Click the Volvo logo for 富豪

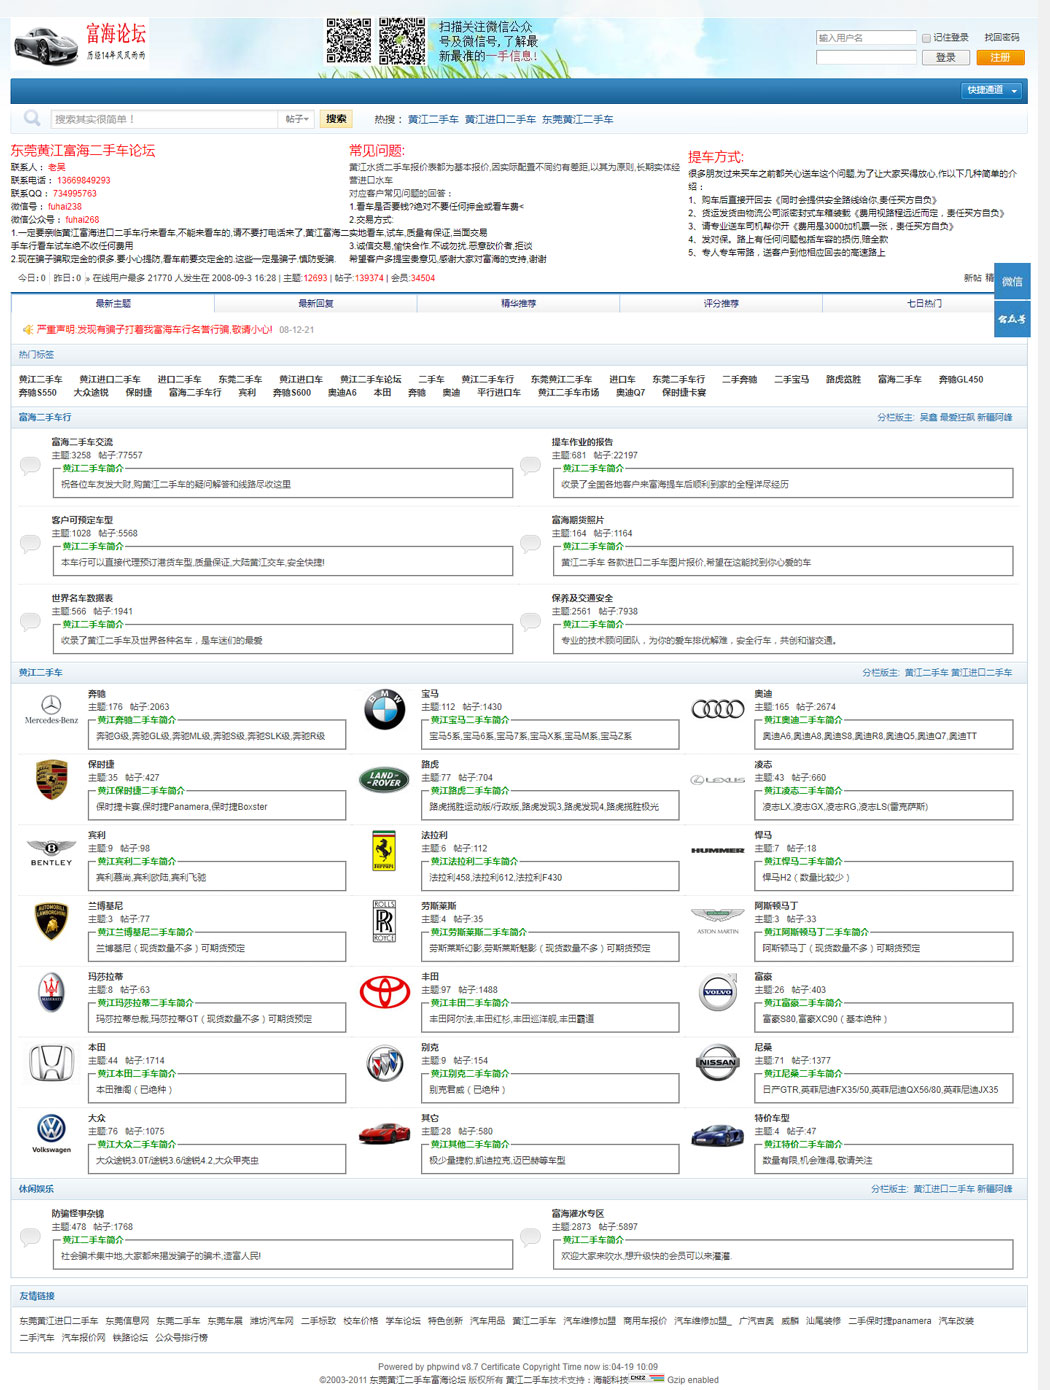pos(718,992)
